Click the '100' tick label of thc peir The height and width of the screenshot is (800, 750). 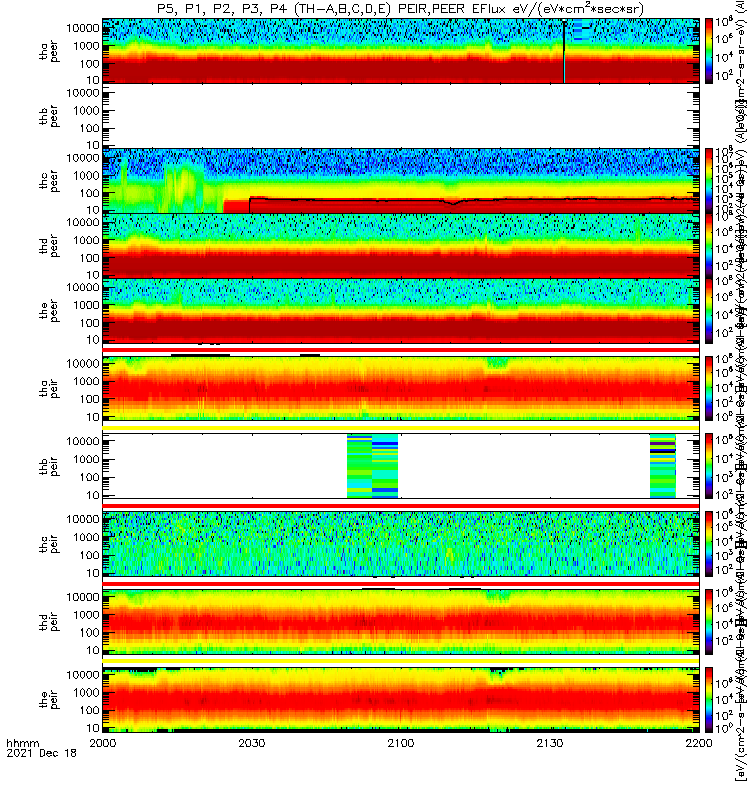(89, 555)
